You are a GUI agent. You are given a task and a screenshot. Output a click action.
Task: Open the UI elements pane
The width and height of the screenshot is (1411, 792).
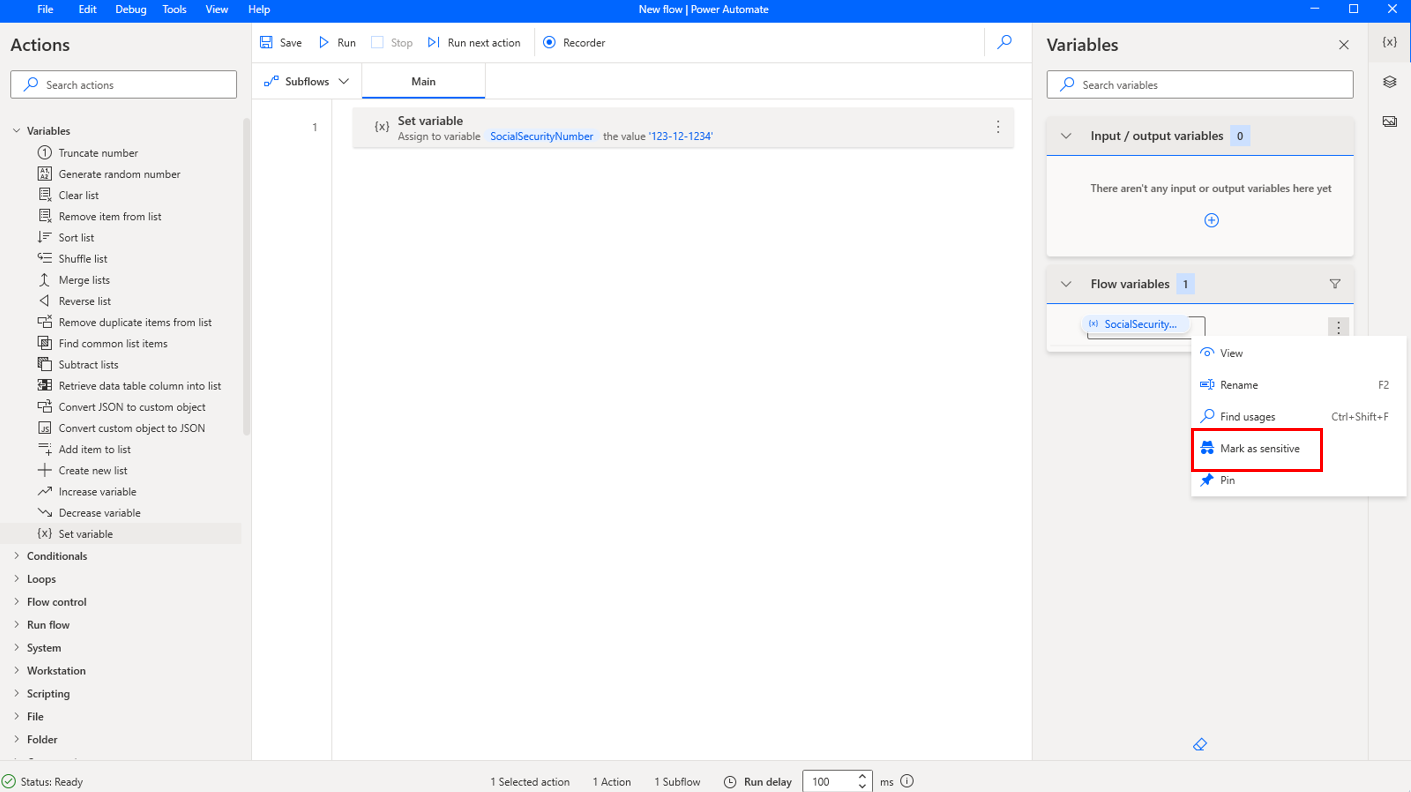point(1389,81)
